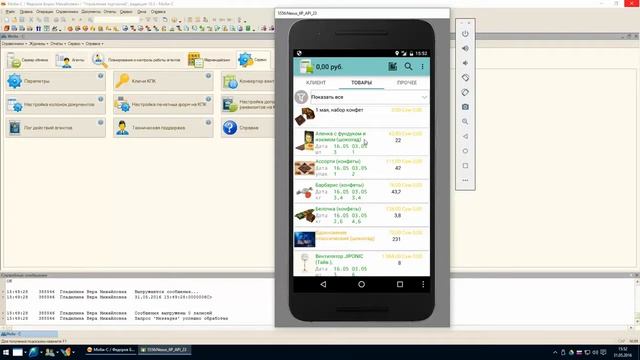Viewport: 640px width, 360px height.
Task: Switch to Nexus emulator taskbar button
Action: point(165,350)
